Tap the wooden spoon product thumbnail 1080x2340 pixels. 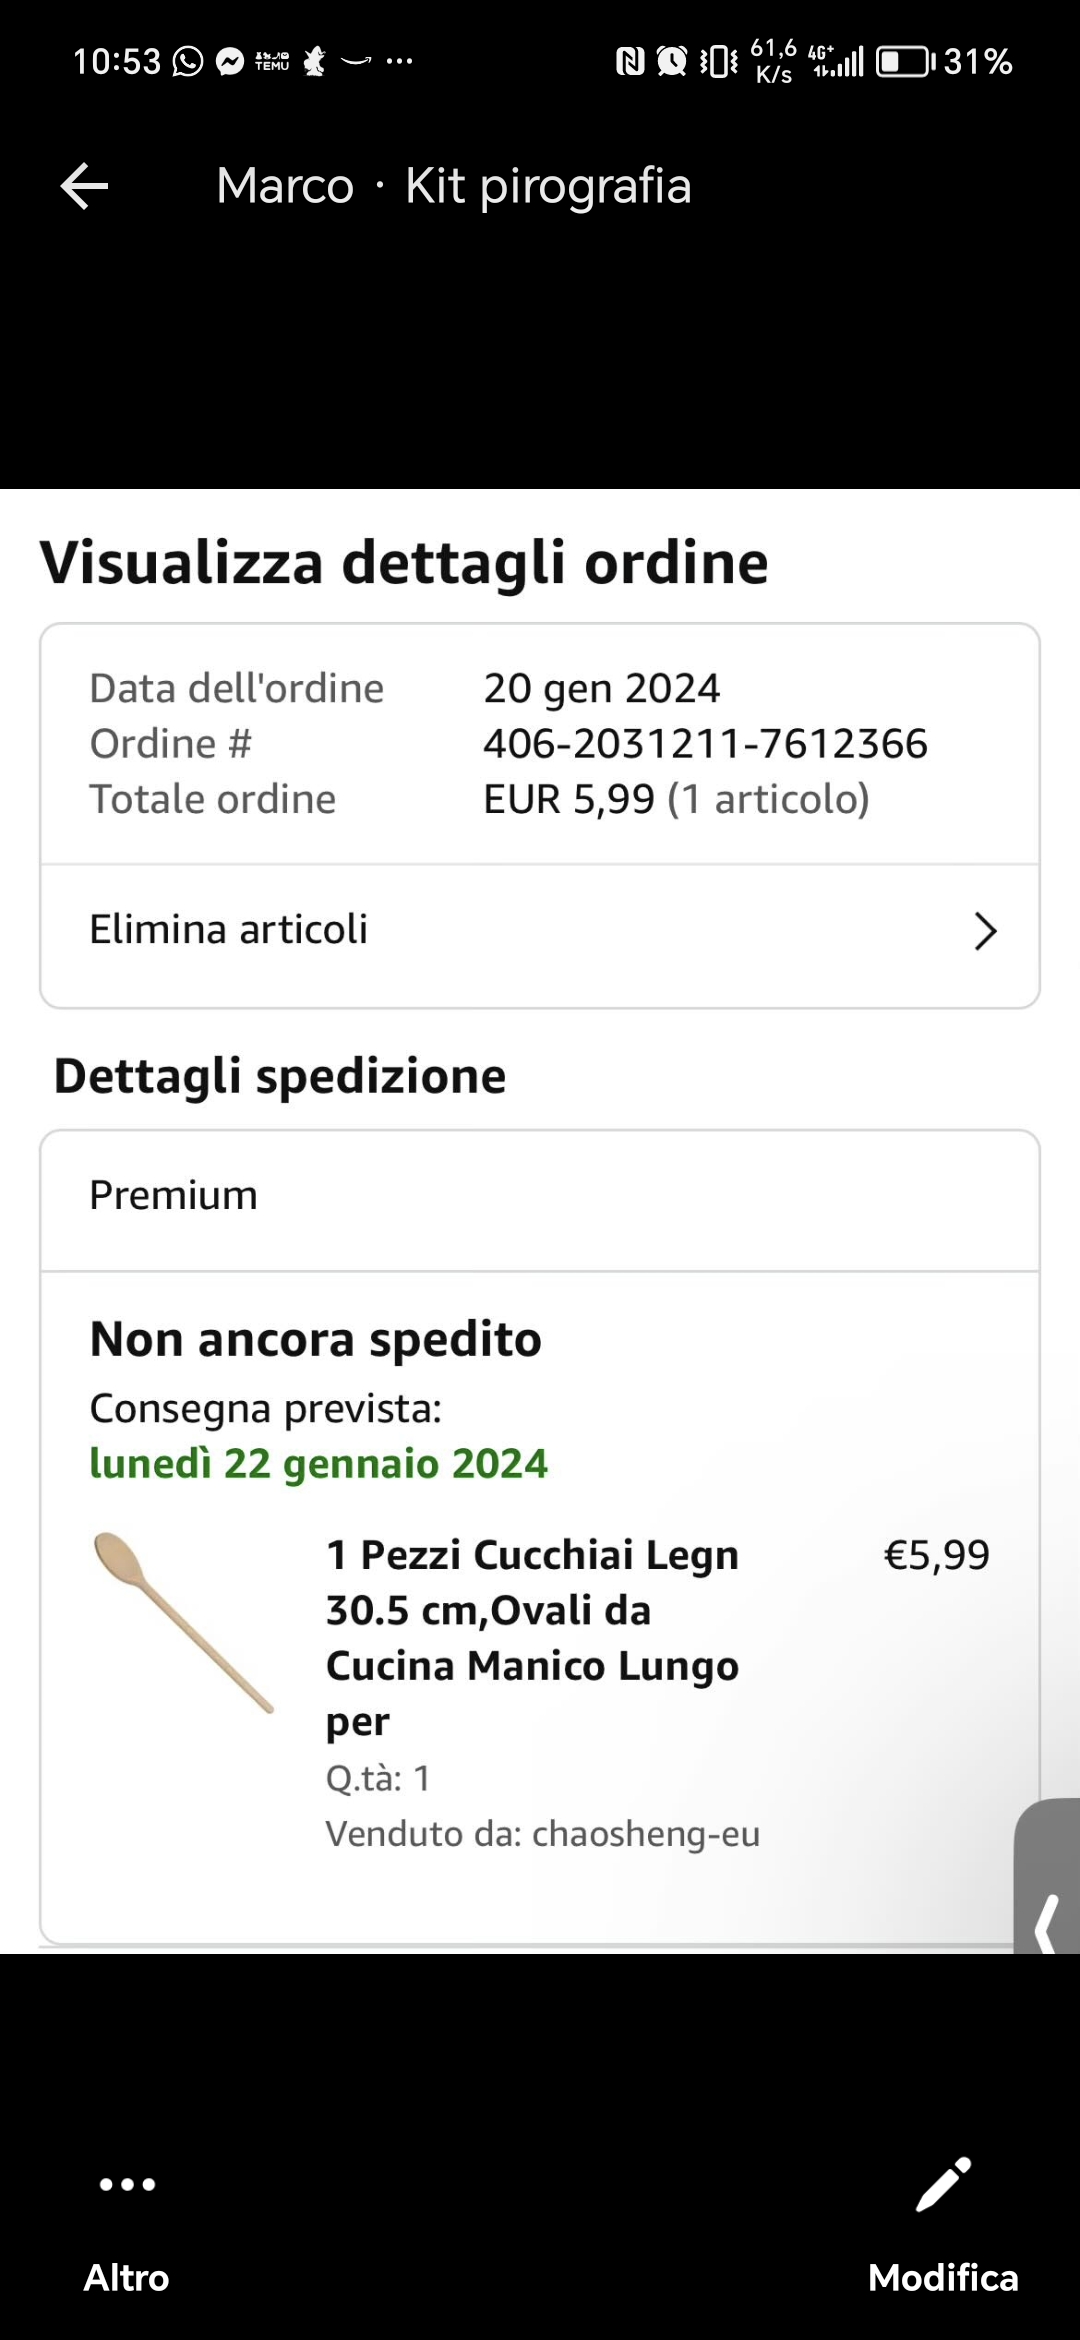(x=183, y=1622)
